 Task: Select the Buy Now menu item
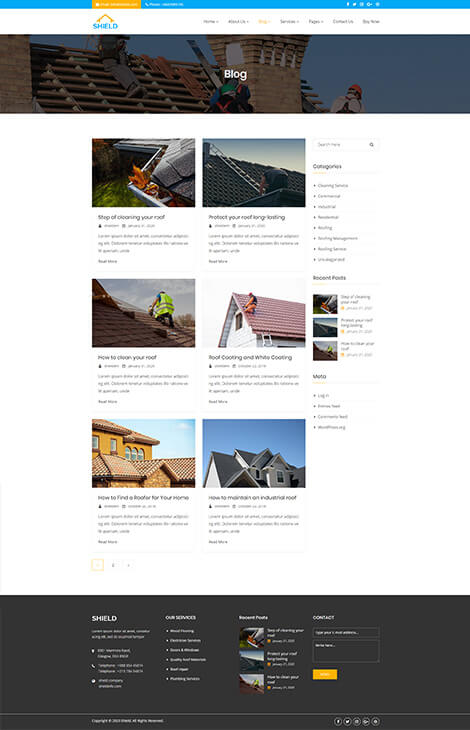click(x=371, y=21)
